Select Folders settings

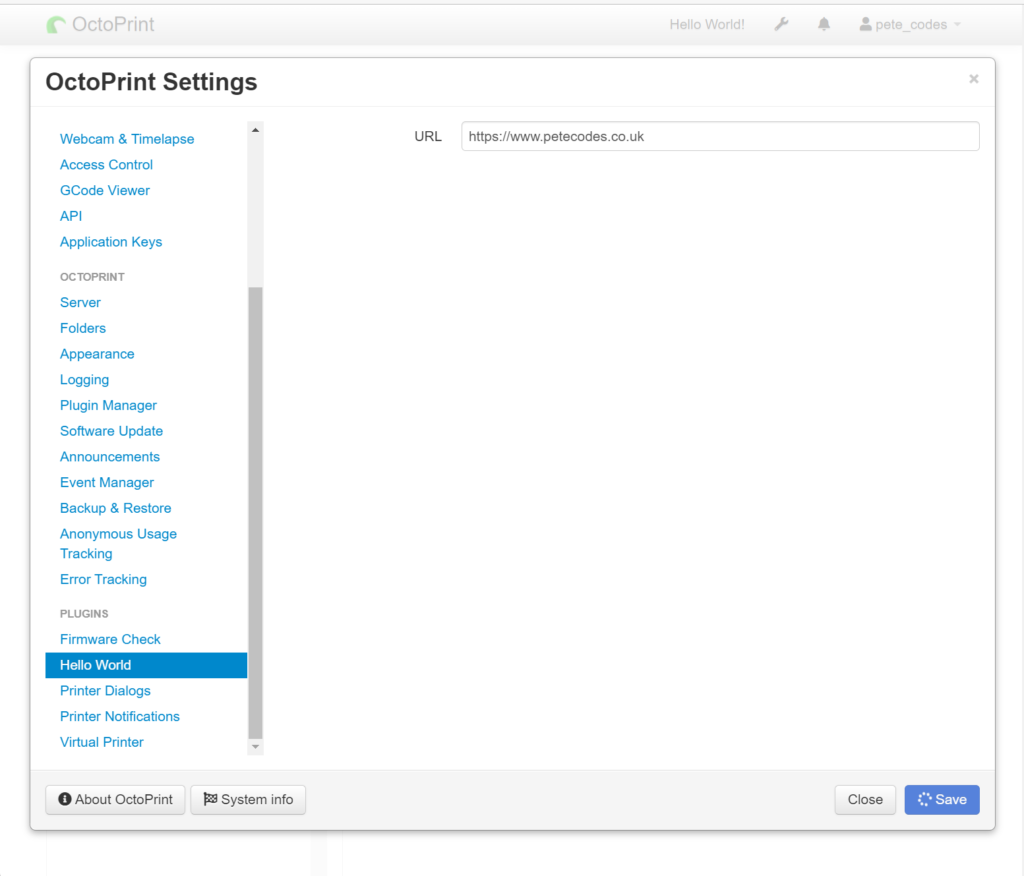pyautogui.click(x=83, y=328)
